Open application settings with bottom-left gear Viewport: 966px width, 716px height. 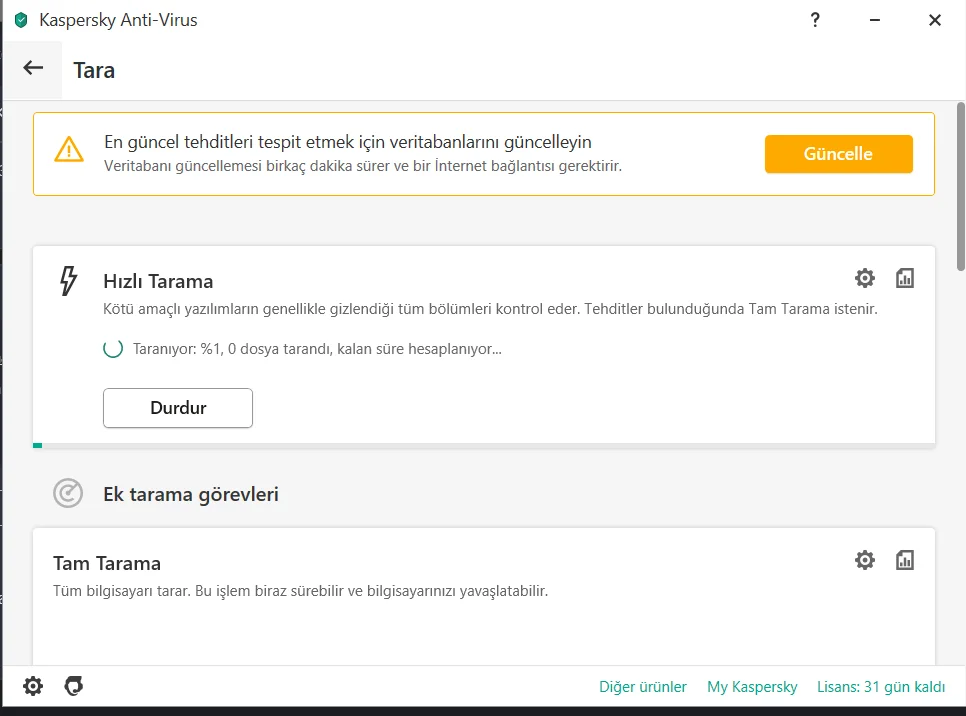(x=33, y=686)
